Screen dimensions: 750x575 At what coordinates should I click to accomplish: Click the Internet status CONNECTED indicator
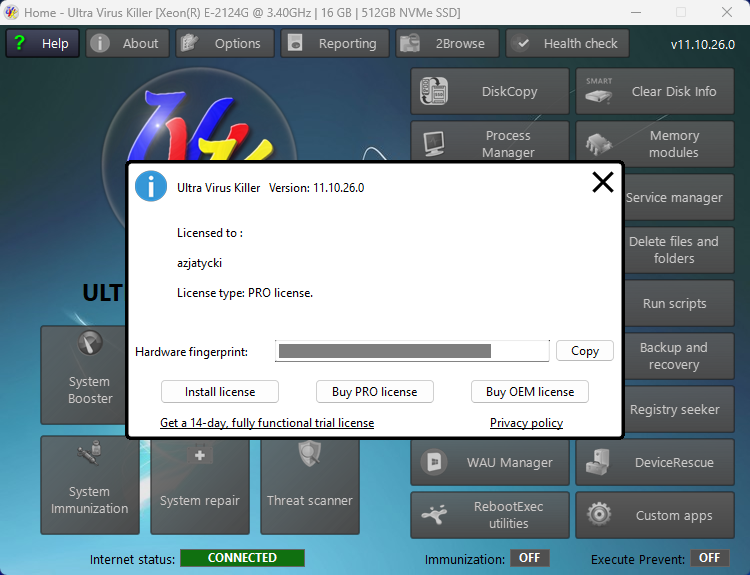(x=243, y=558)
